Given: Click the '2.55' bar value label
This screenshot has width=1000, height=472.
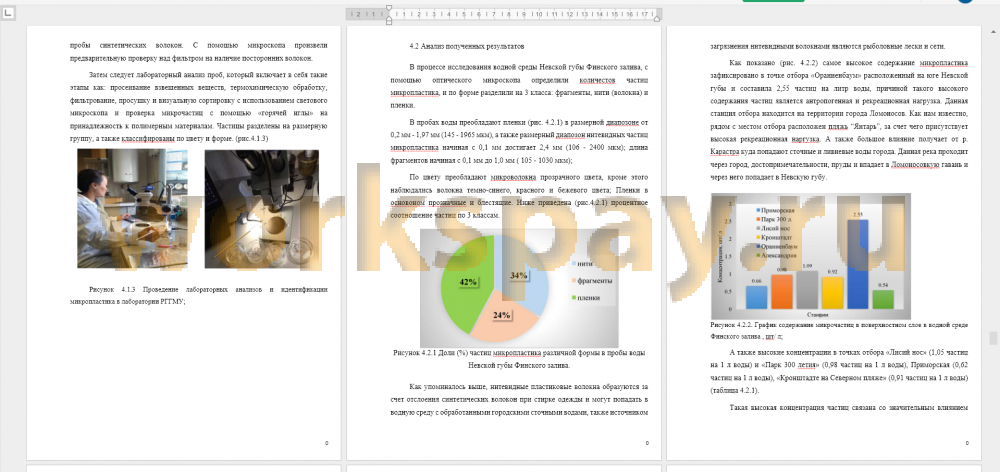Looking at the screenshot, I should (x=856, y=215).
